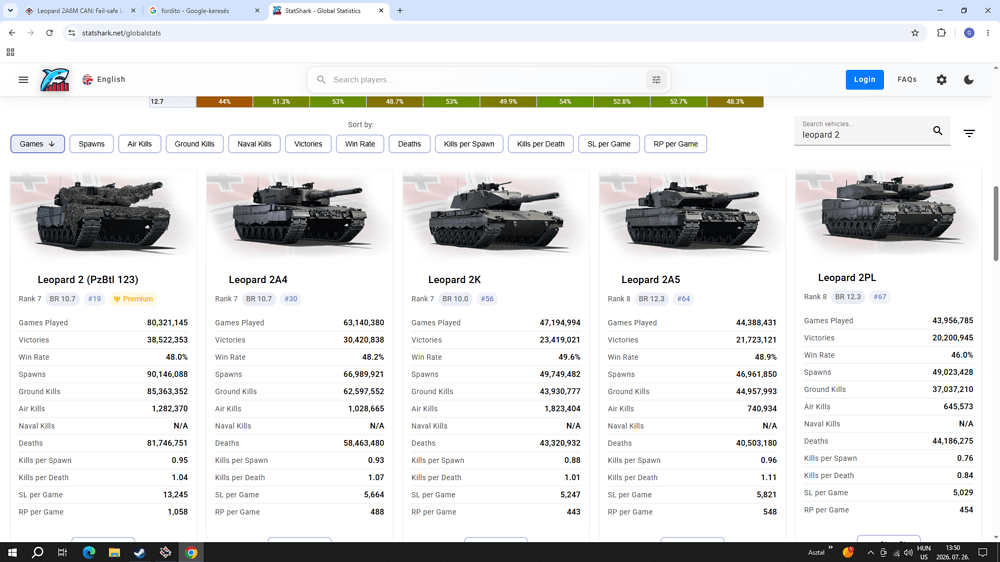Image resolution: width=1000 pixels, height=562 pixels.
Task: Click the Leopard 2A4 title
Action: 258,279
